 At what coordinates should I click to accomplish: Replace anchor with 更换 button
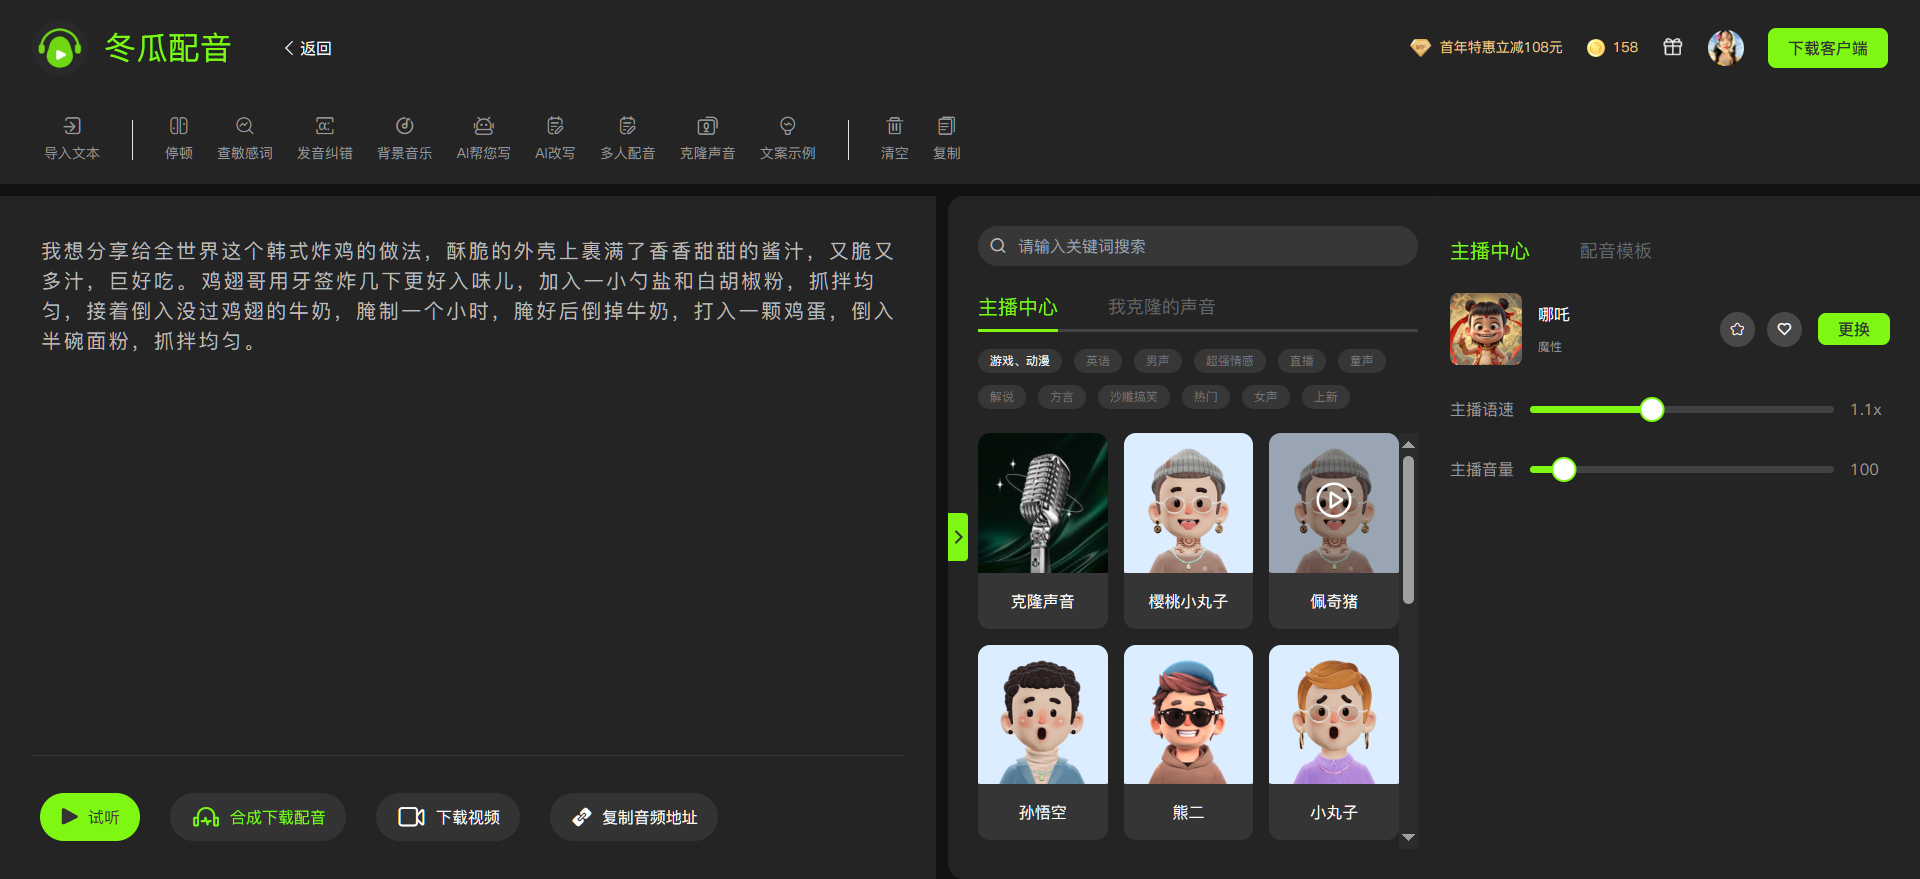[x=1854, y=329]
